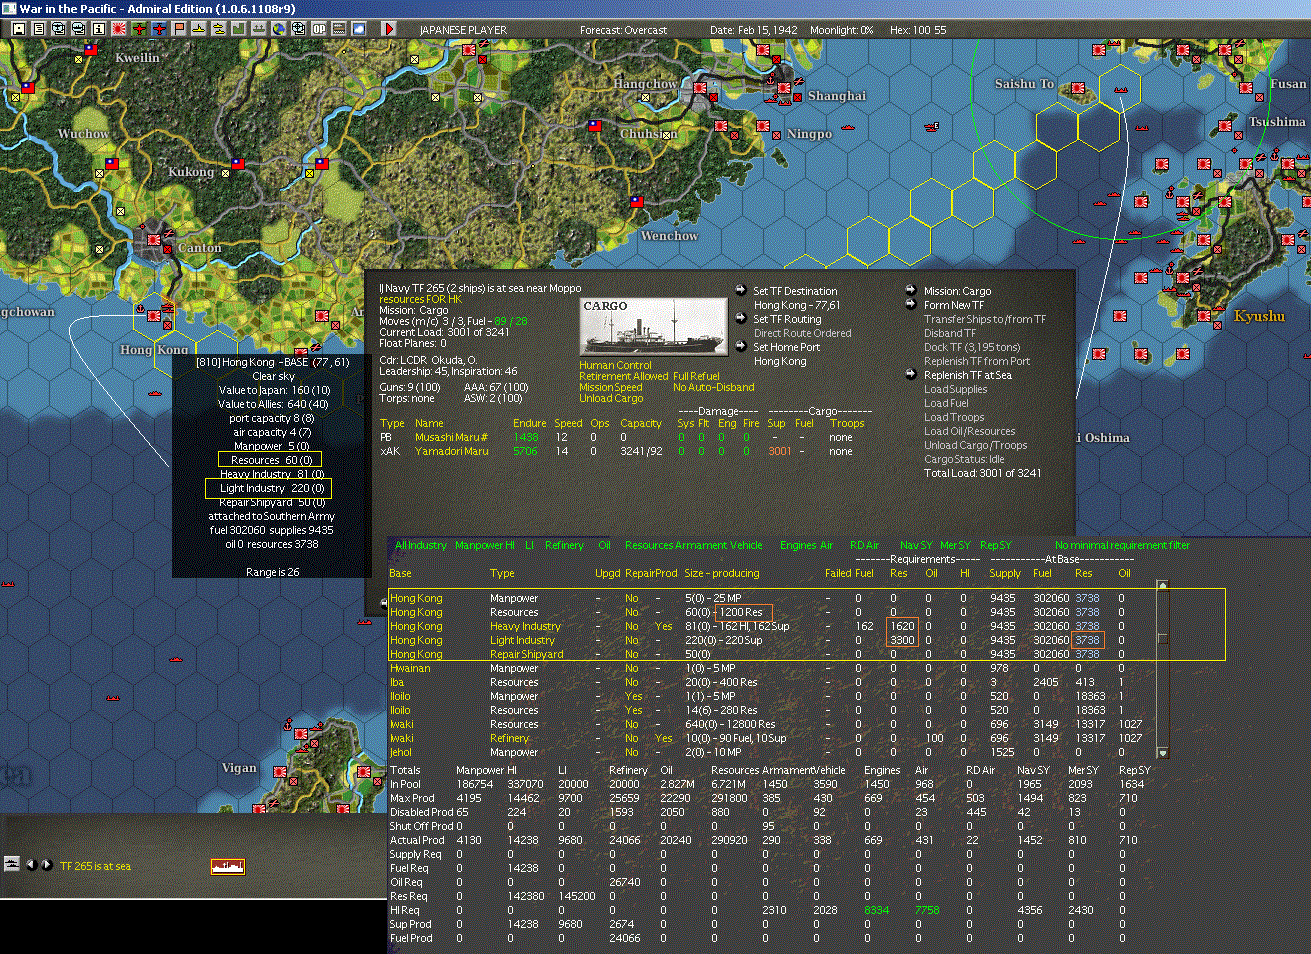The image size is (1311, 954).
Task: Click Unload Cargo/Troops option
Action: click(975, 445)
